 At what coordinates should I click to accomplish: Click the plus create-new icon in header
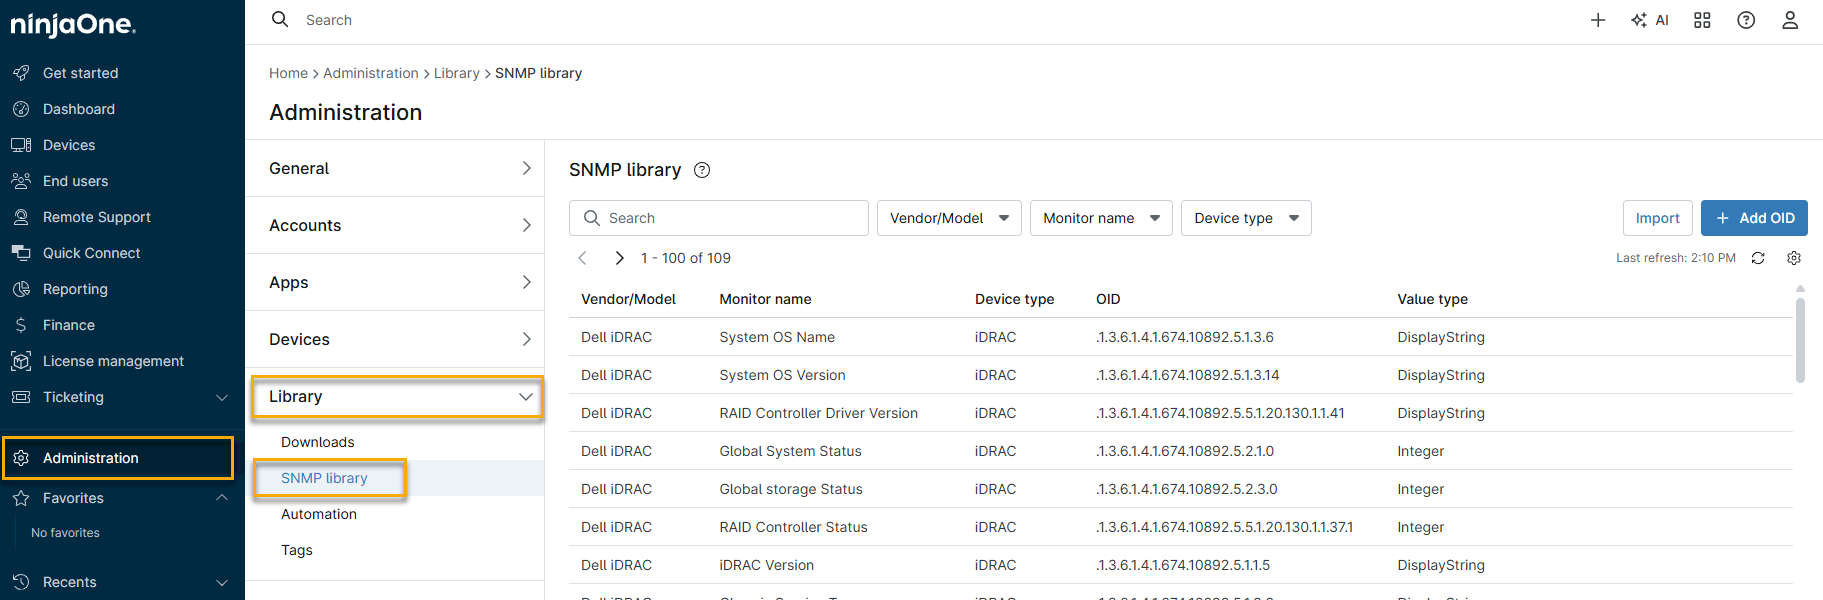point(1598,20)
